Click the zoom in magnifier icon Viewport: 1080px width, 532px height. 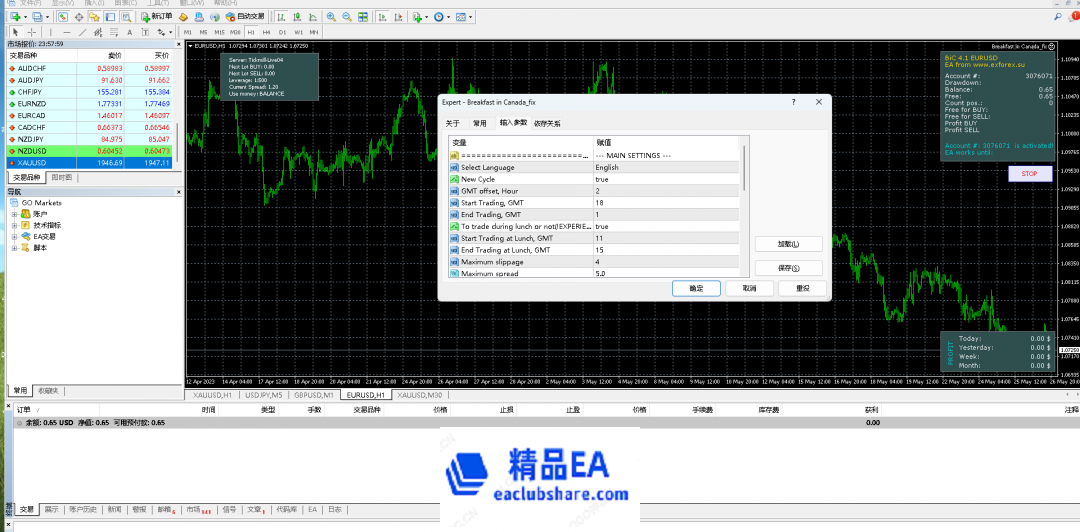point(332,17)
